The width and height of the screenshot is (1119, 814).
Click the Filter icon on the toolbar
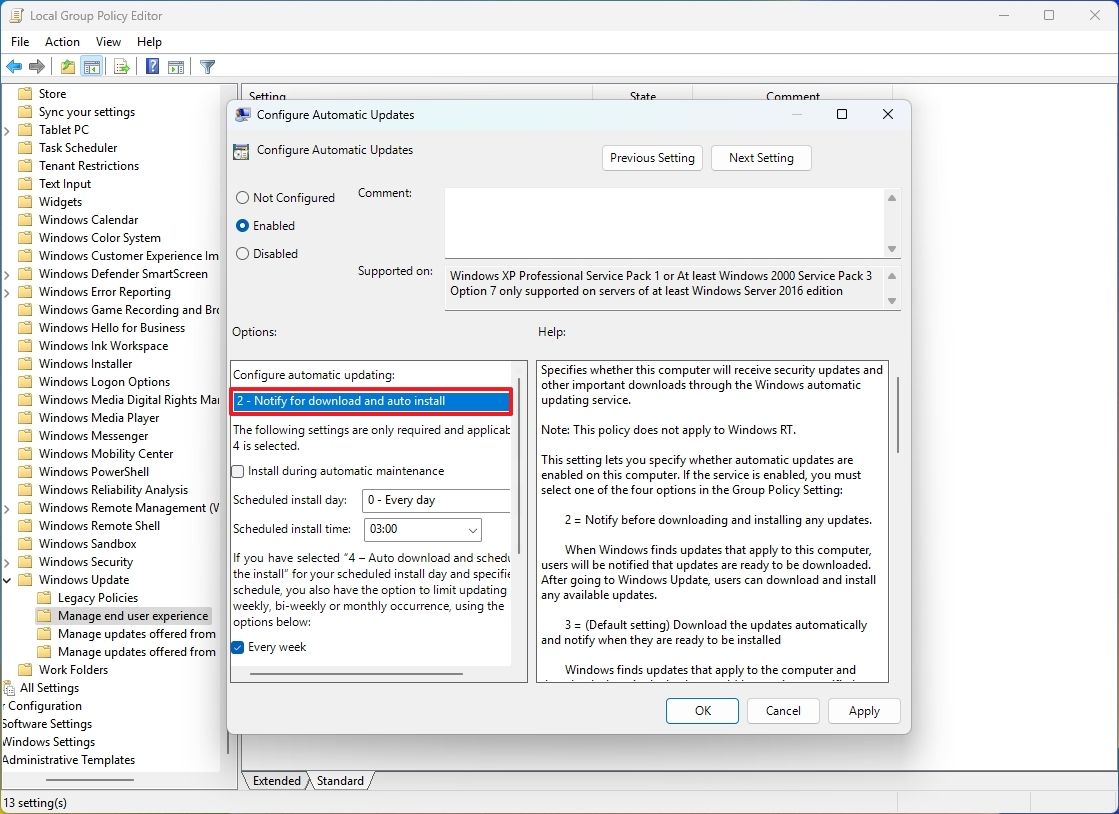coord(207,66)
